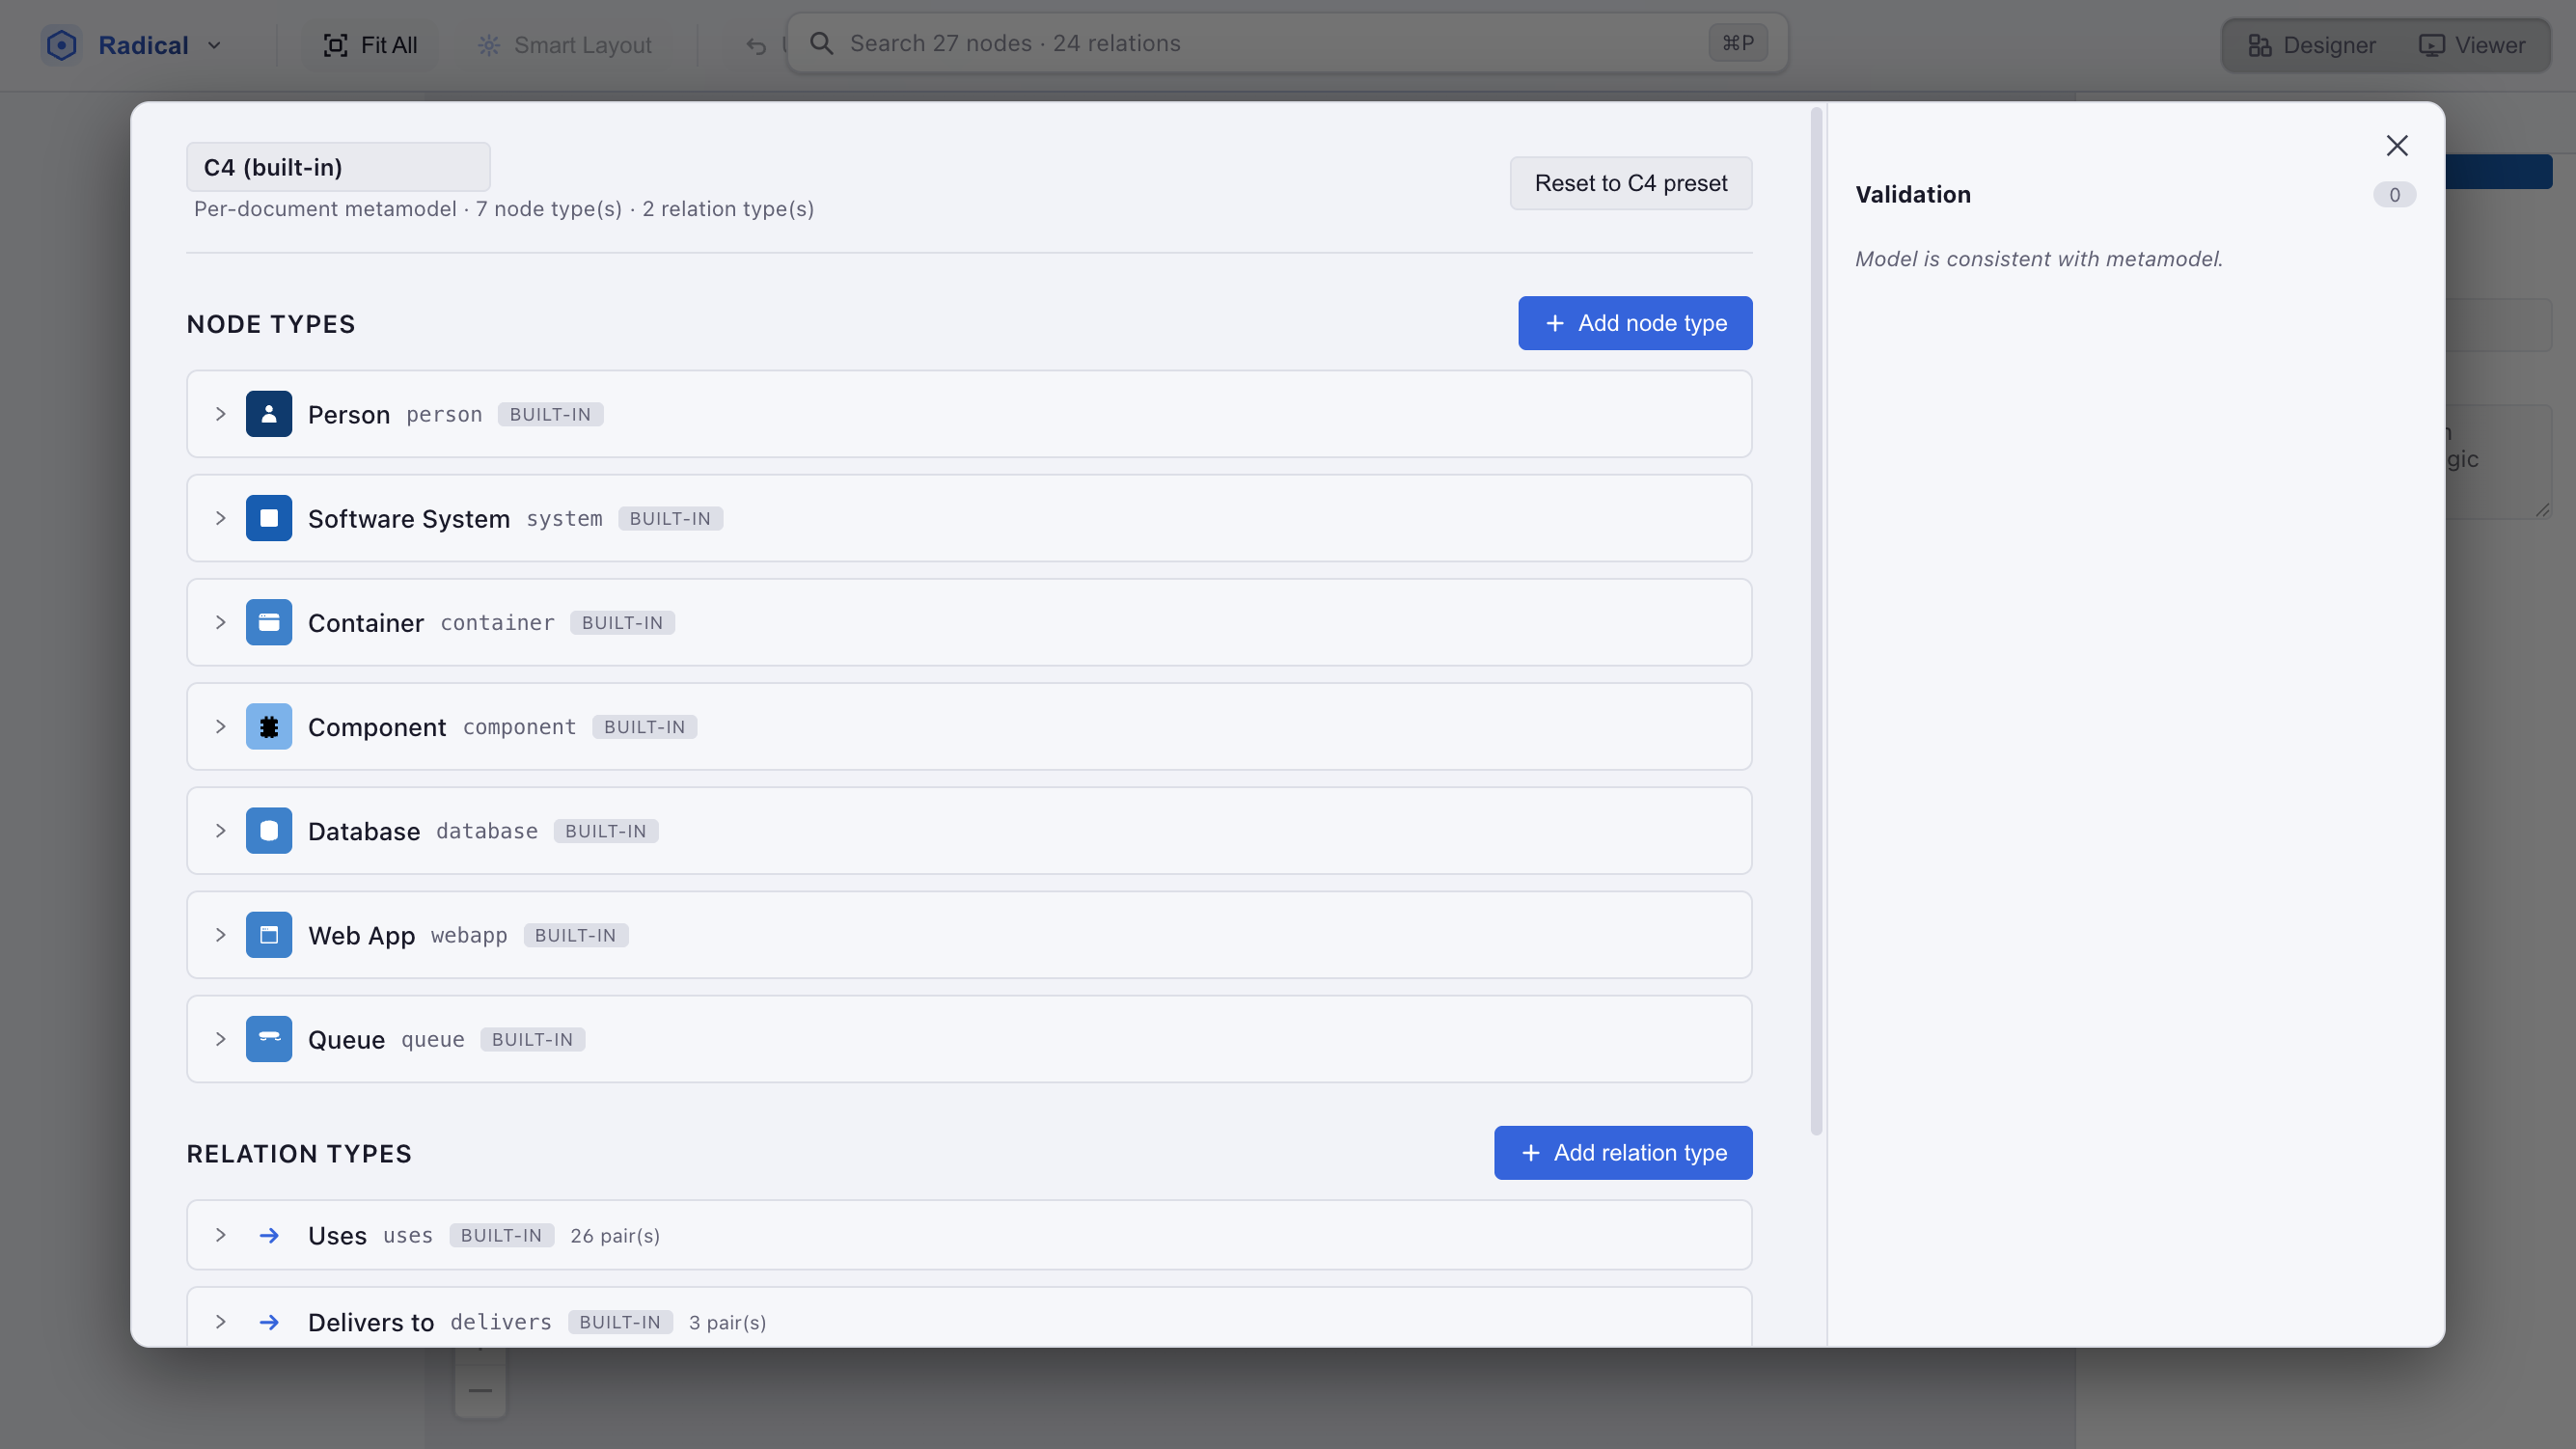The width and height of the screenshot is (2576, 1449).
Task: Click '3 pair(s)' text in Delivers to row
Action: coord(728,1323)
